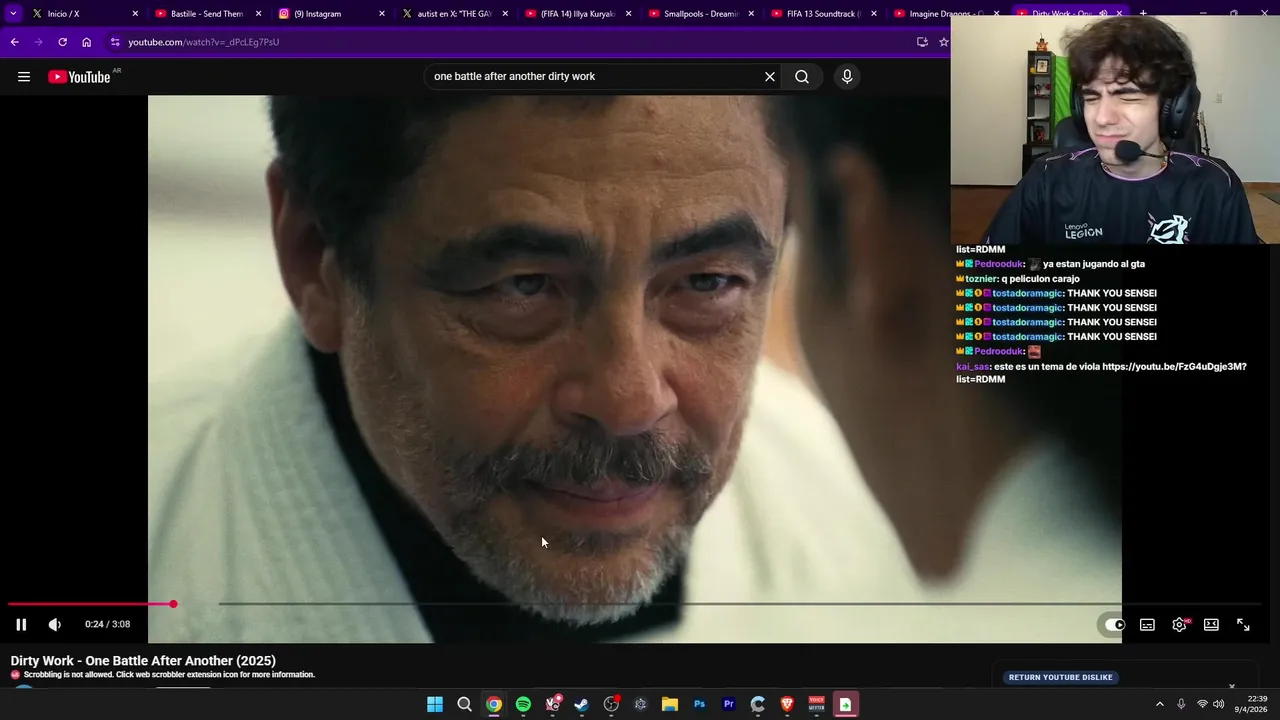1280x720 pixels.
Task: Open the volume control in system tray
Action: [x=1218, y=704]
